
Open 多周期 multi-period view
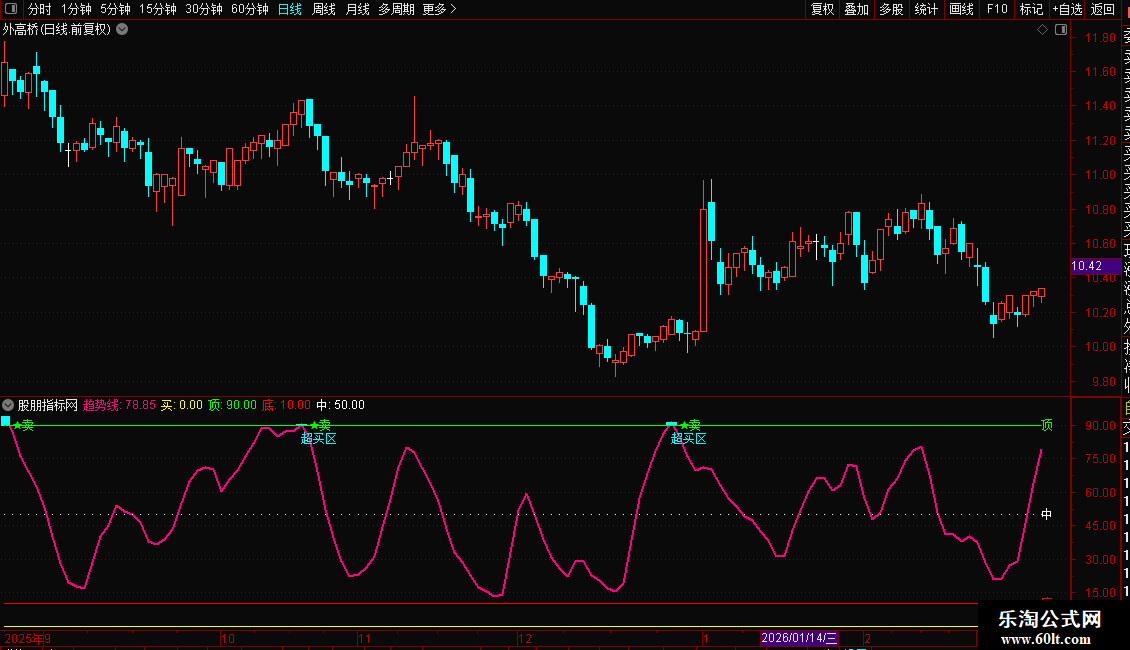pyautogui.click(x=396, y=9)
